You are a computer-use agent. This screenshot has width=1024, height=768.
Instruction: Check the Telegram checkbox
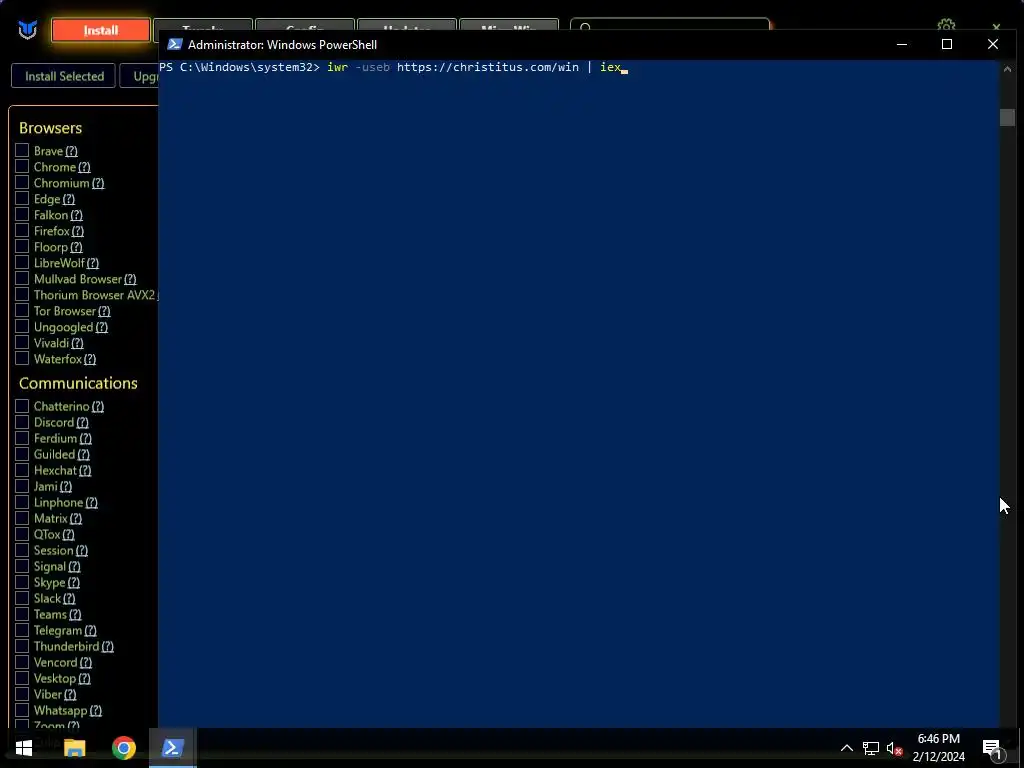[x=22, y=630]
